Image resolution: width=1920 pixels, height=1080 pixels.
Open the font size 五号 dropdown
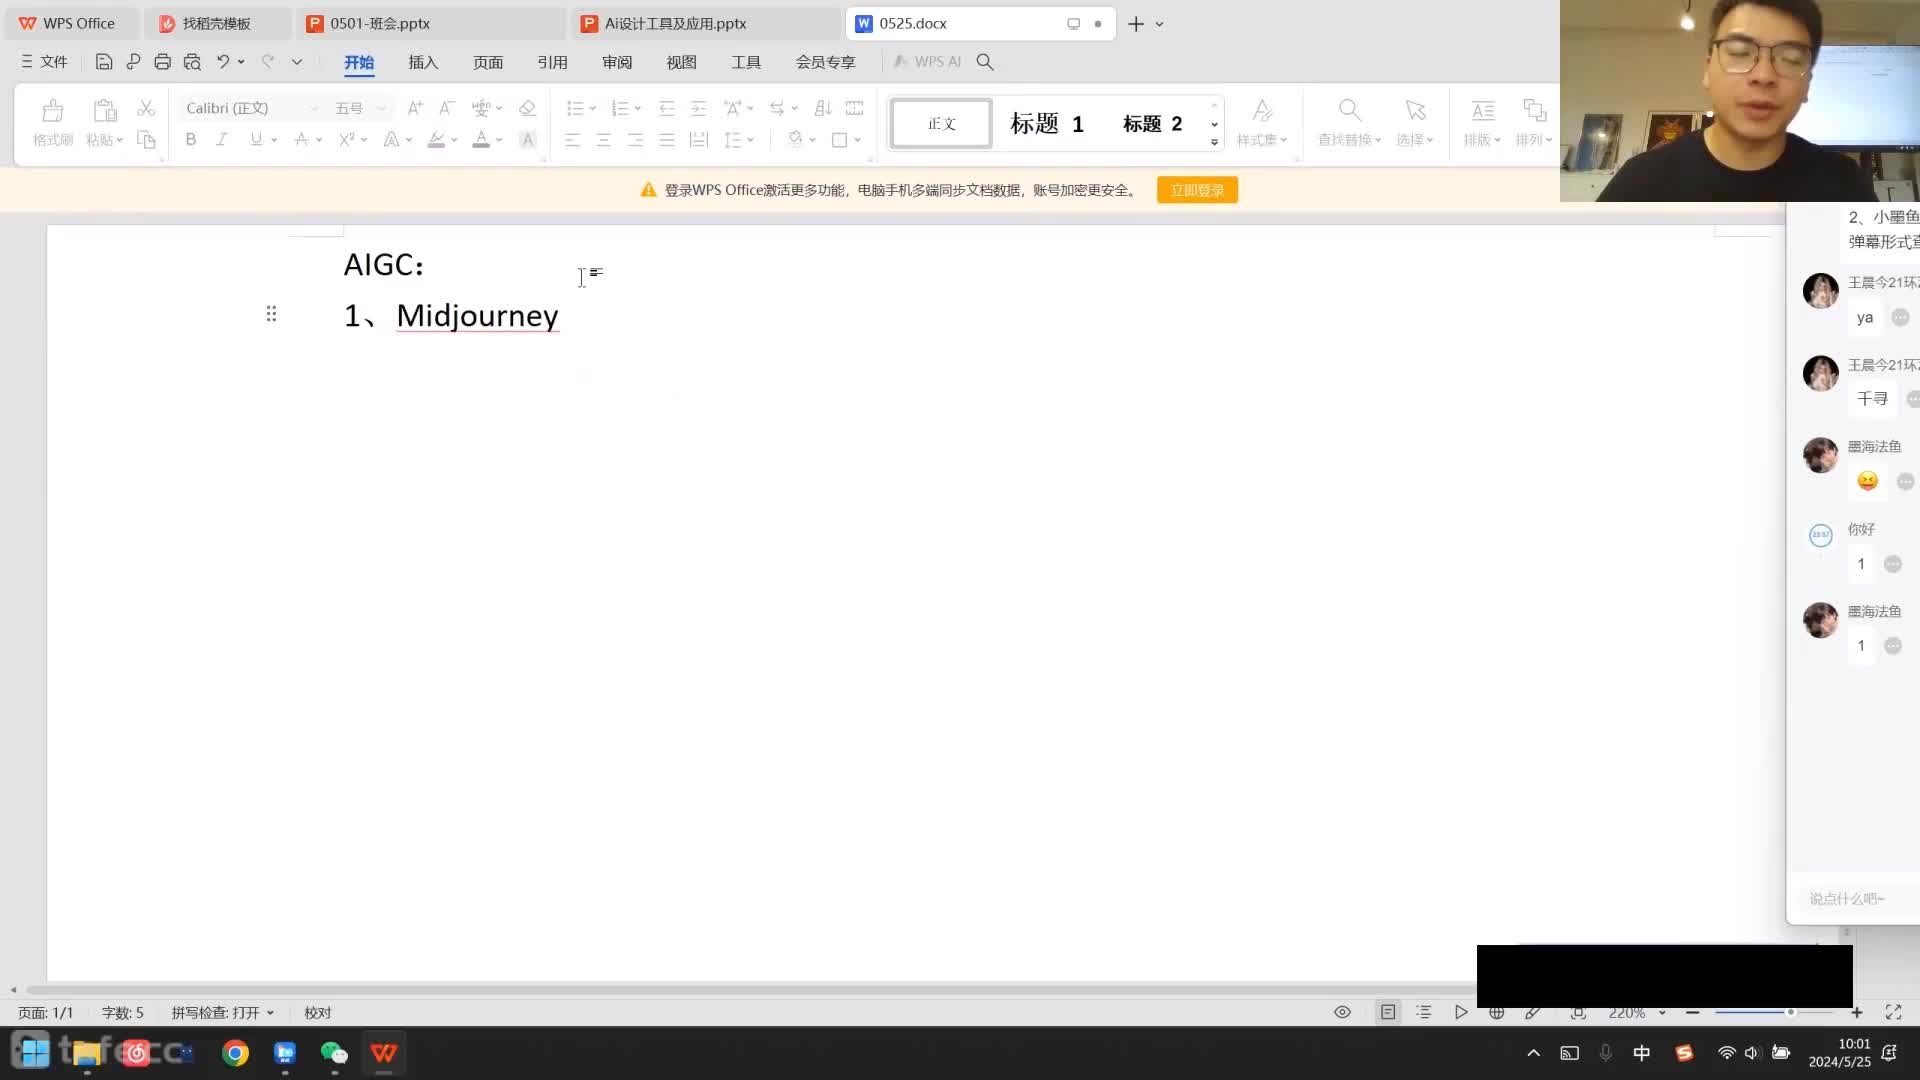(x=381, y=108)
